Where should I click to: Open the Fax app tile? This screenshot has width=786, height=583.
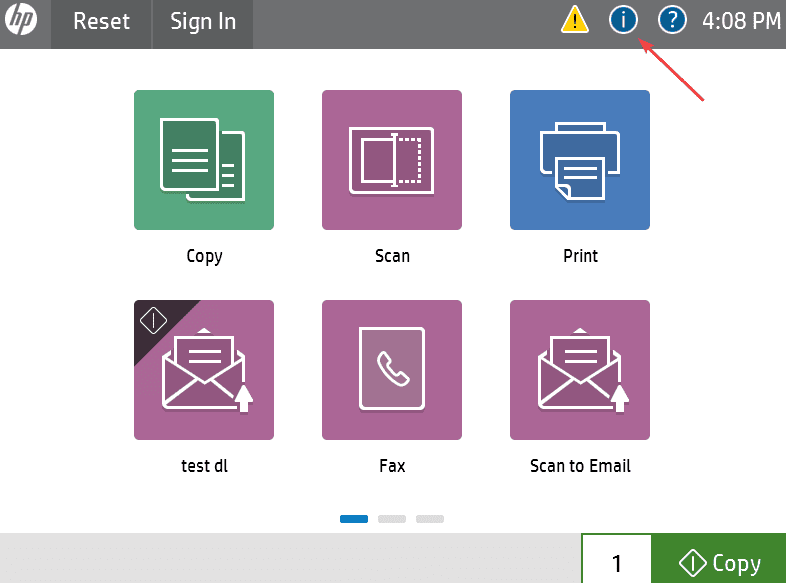392,370
